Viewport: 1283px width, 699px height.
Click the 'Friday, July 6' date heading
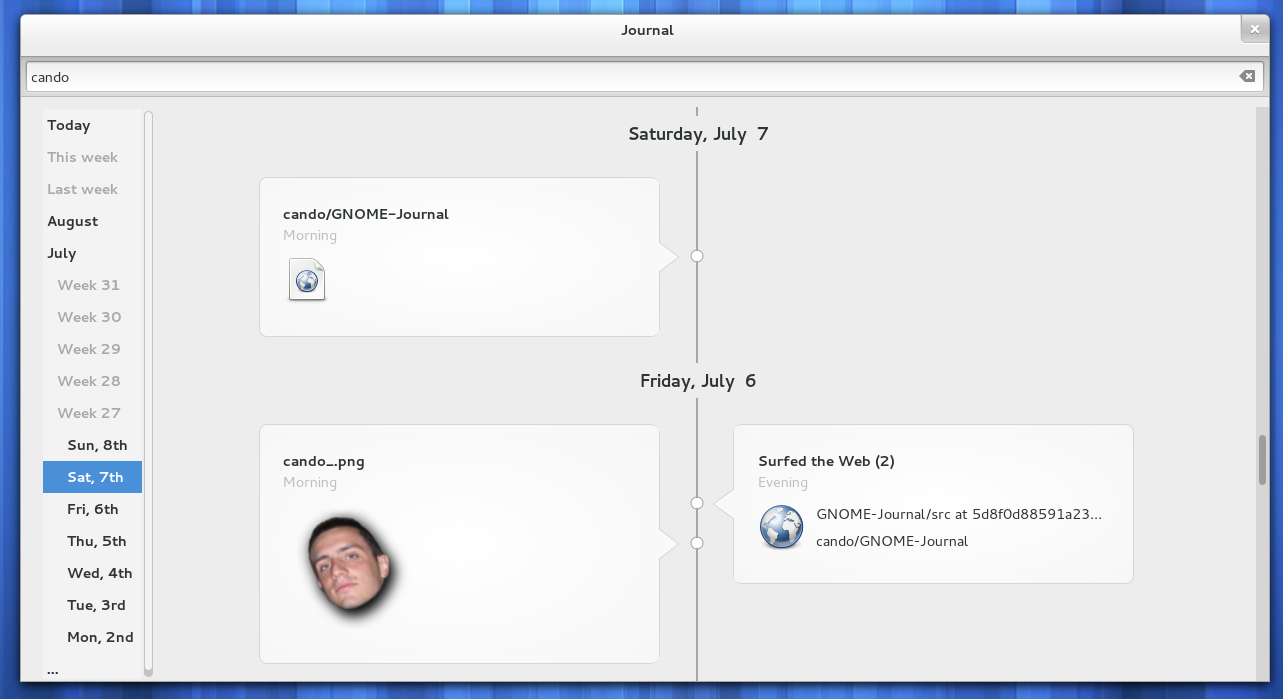point(698,381)
